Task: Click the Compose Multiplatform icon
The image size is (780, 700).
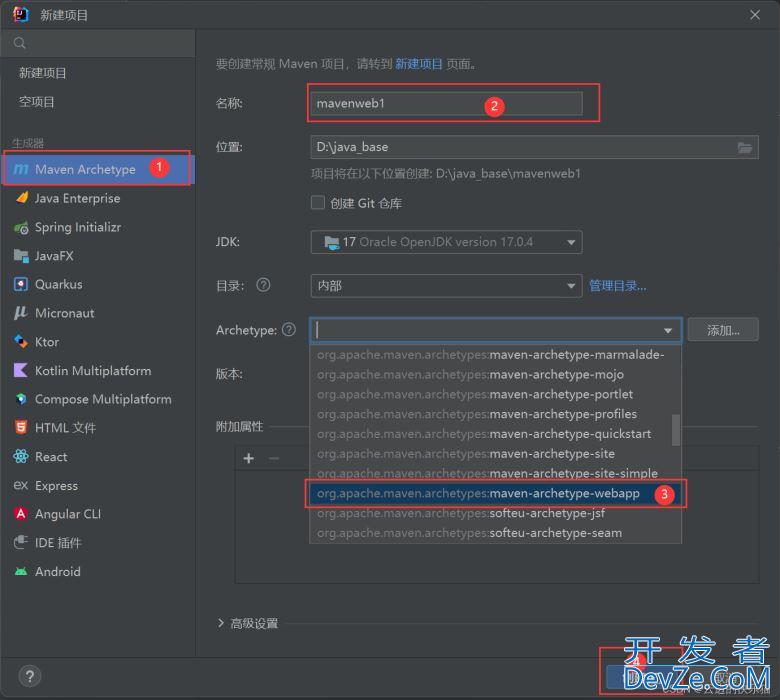Action: click(21, 399)
